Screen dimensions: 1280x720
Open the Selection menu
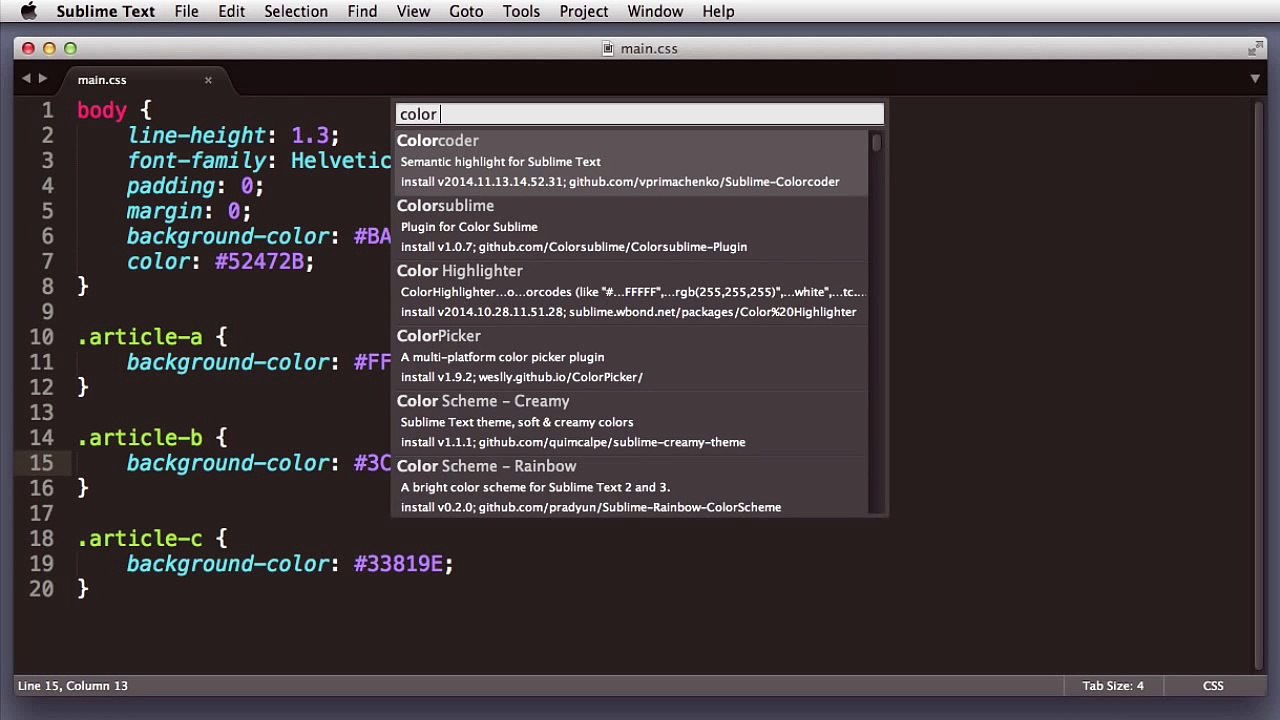296,12
